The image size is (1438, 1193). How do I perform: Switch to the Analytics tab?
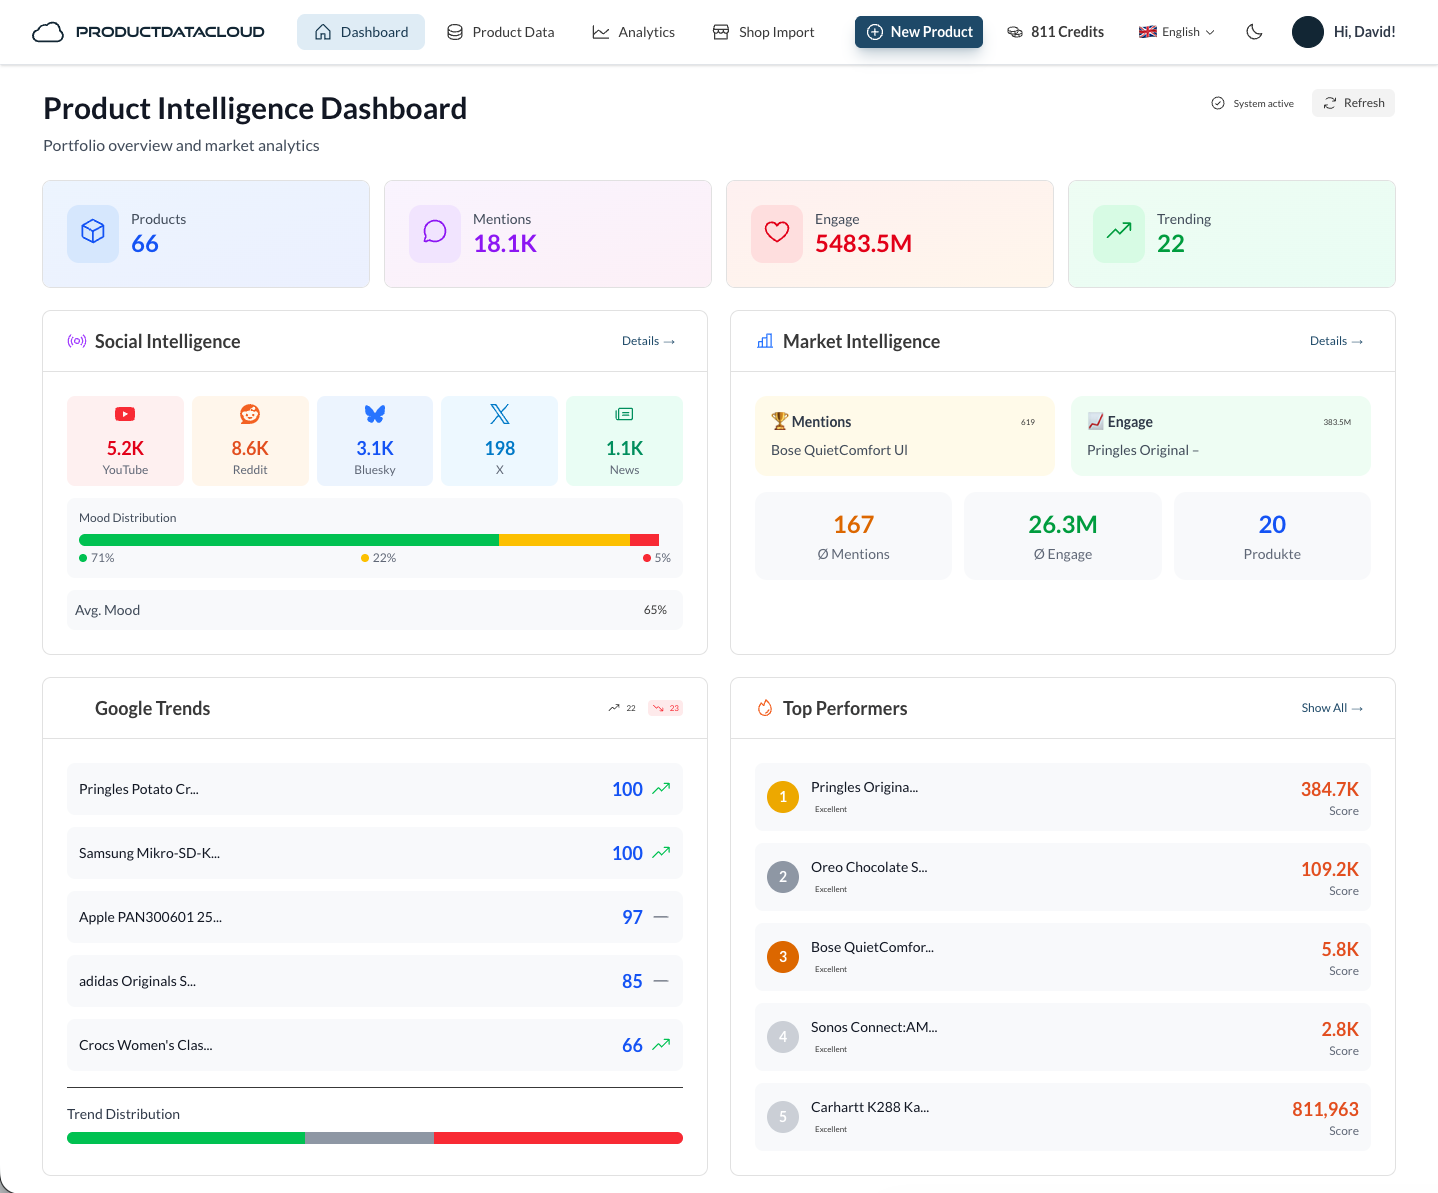pos(634,32)
